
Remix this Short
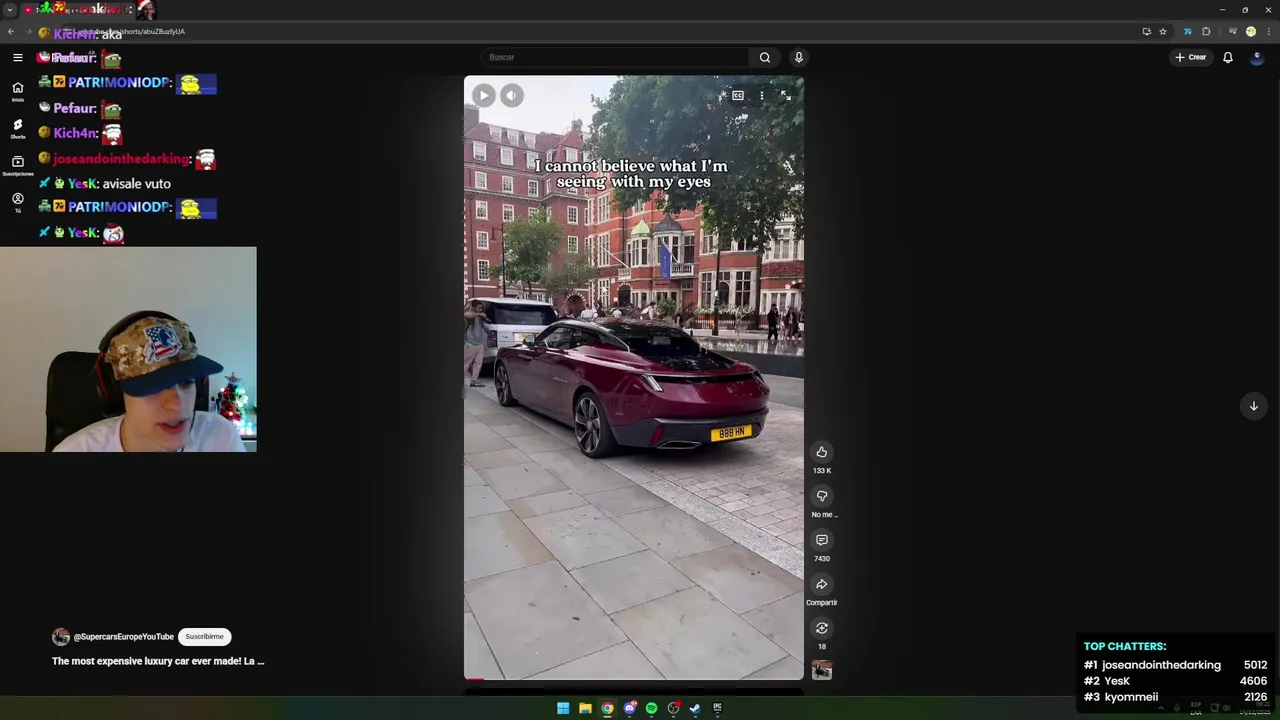(822, 628)
